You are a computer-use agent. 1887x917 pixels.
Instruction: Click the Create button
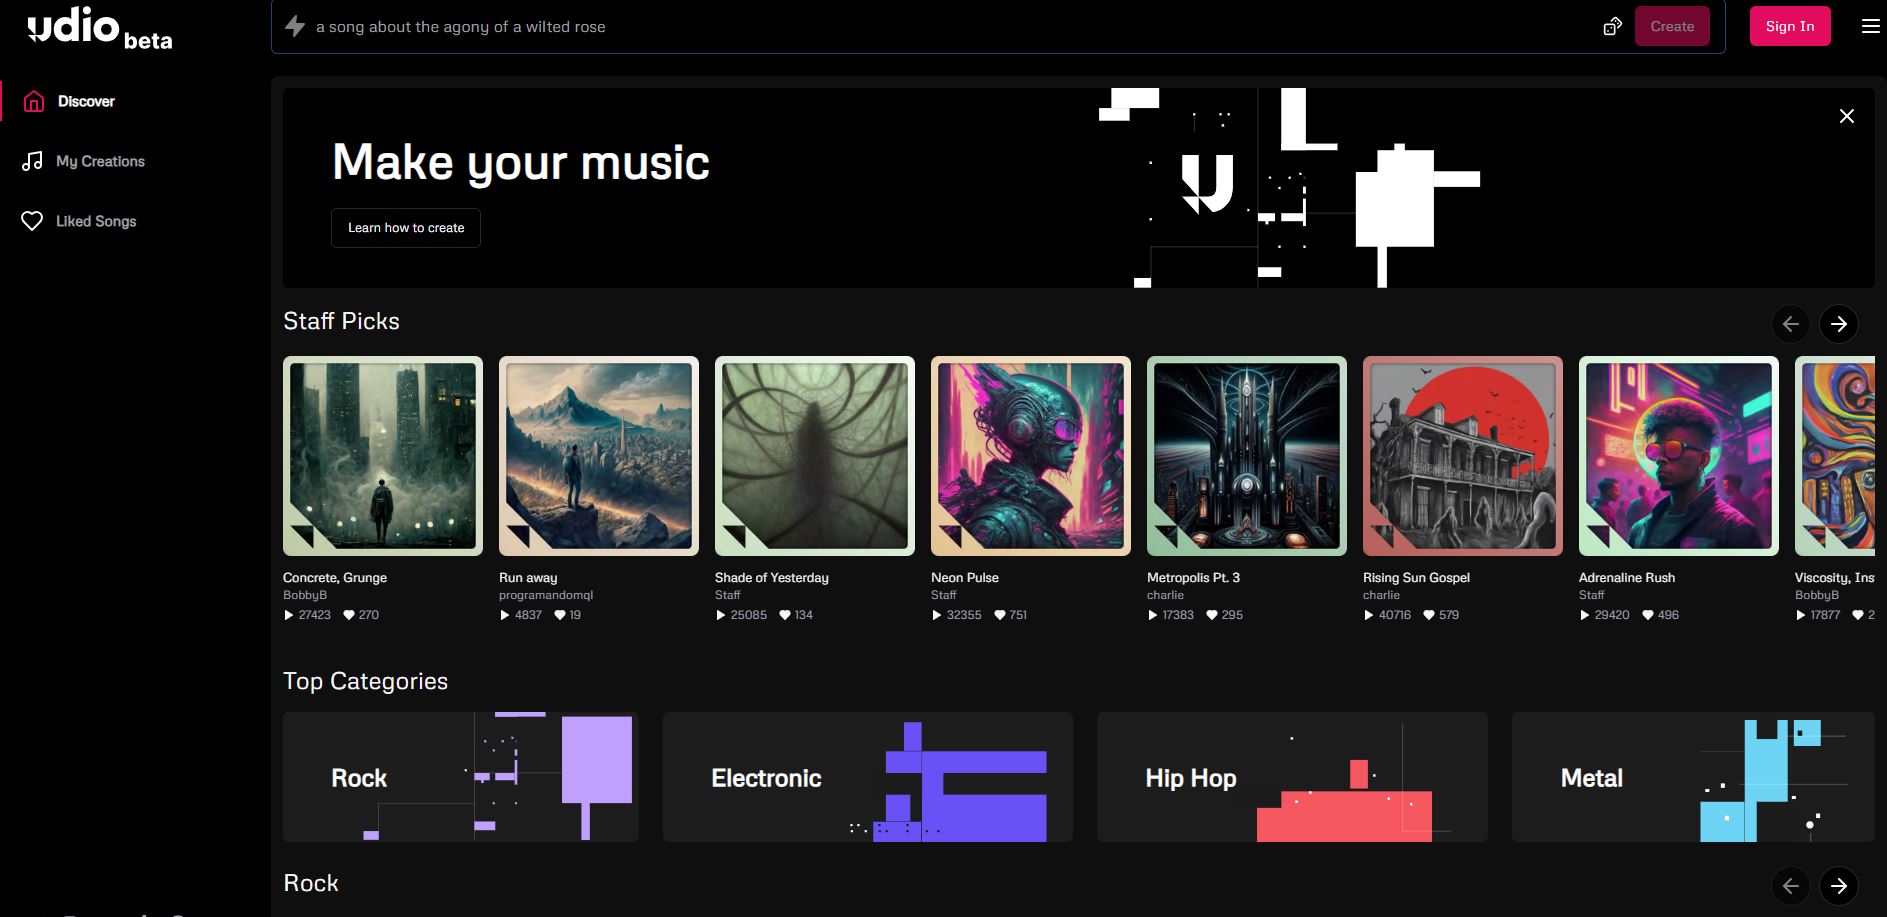click(x=1672, y=26)
